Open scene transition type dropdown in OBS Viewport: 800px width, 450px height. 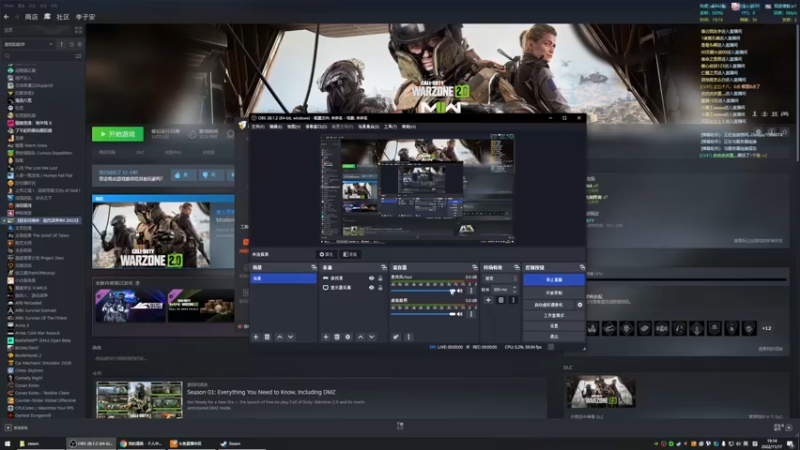[x=499, y=279]
